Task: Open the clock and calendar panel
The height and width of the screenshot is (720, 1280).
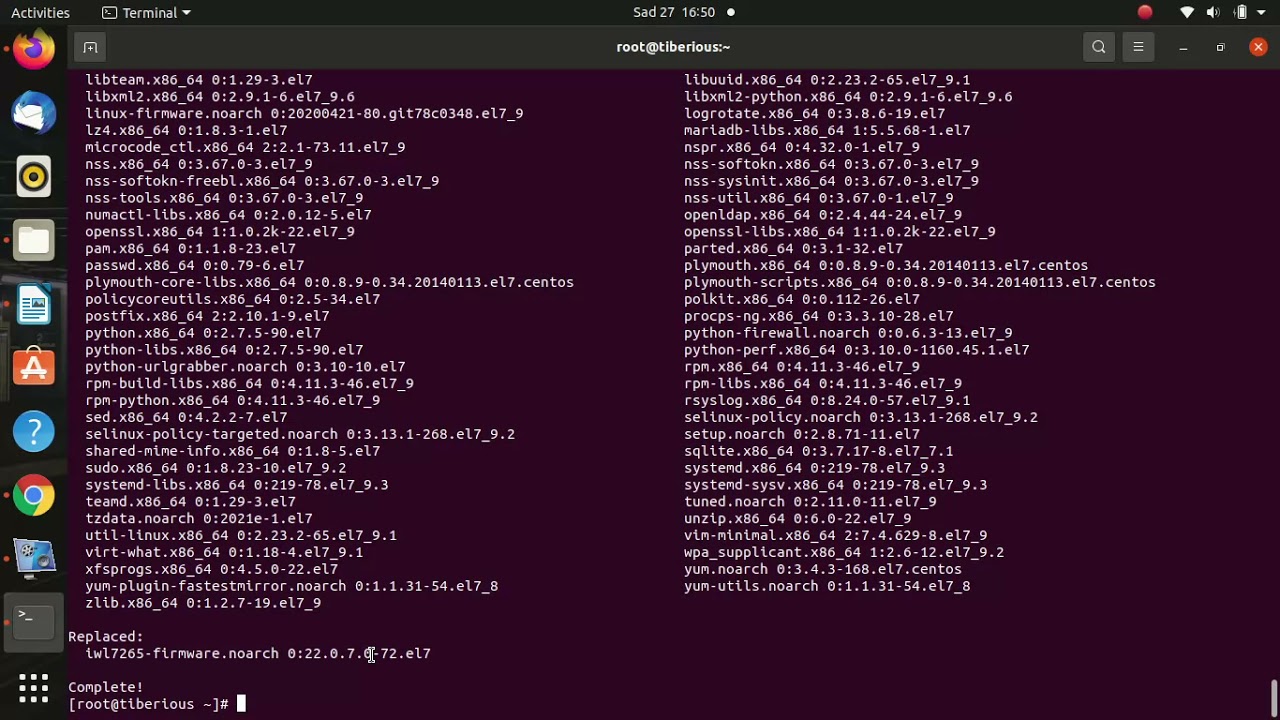Action: tap(674, 12)
